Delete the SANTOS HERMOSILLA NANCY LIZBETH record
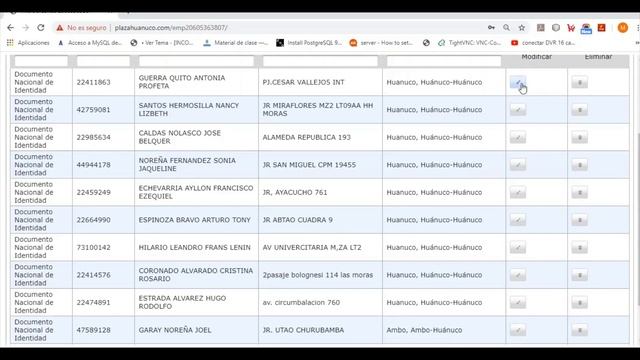Image resolution: width=640 pixels, height=360 pixels. 579,110
